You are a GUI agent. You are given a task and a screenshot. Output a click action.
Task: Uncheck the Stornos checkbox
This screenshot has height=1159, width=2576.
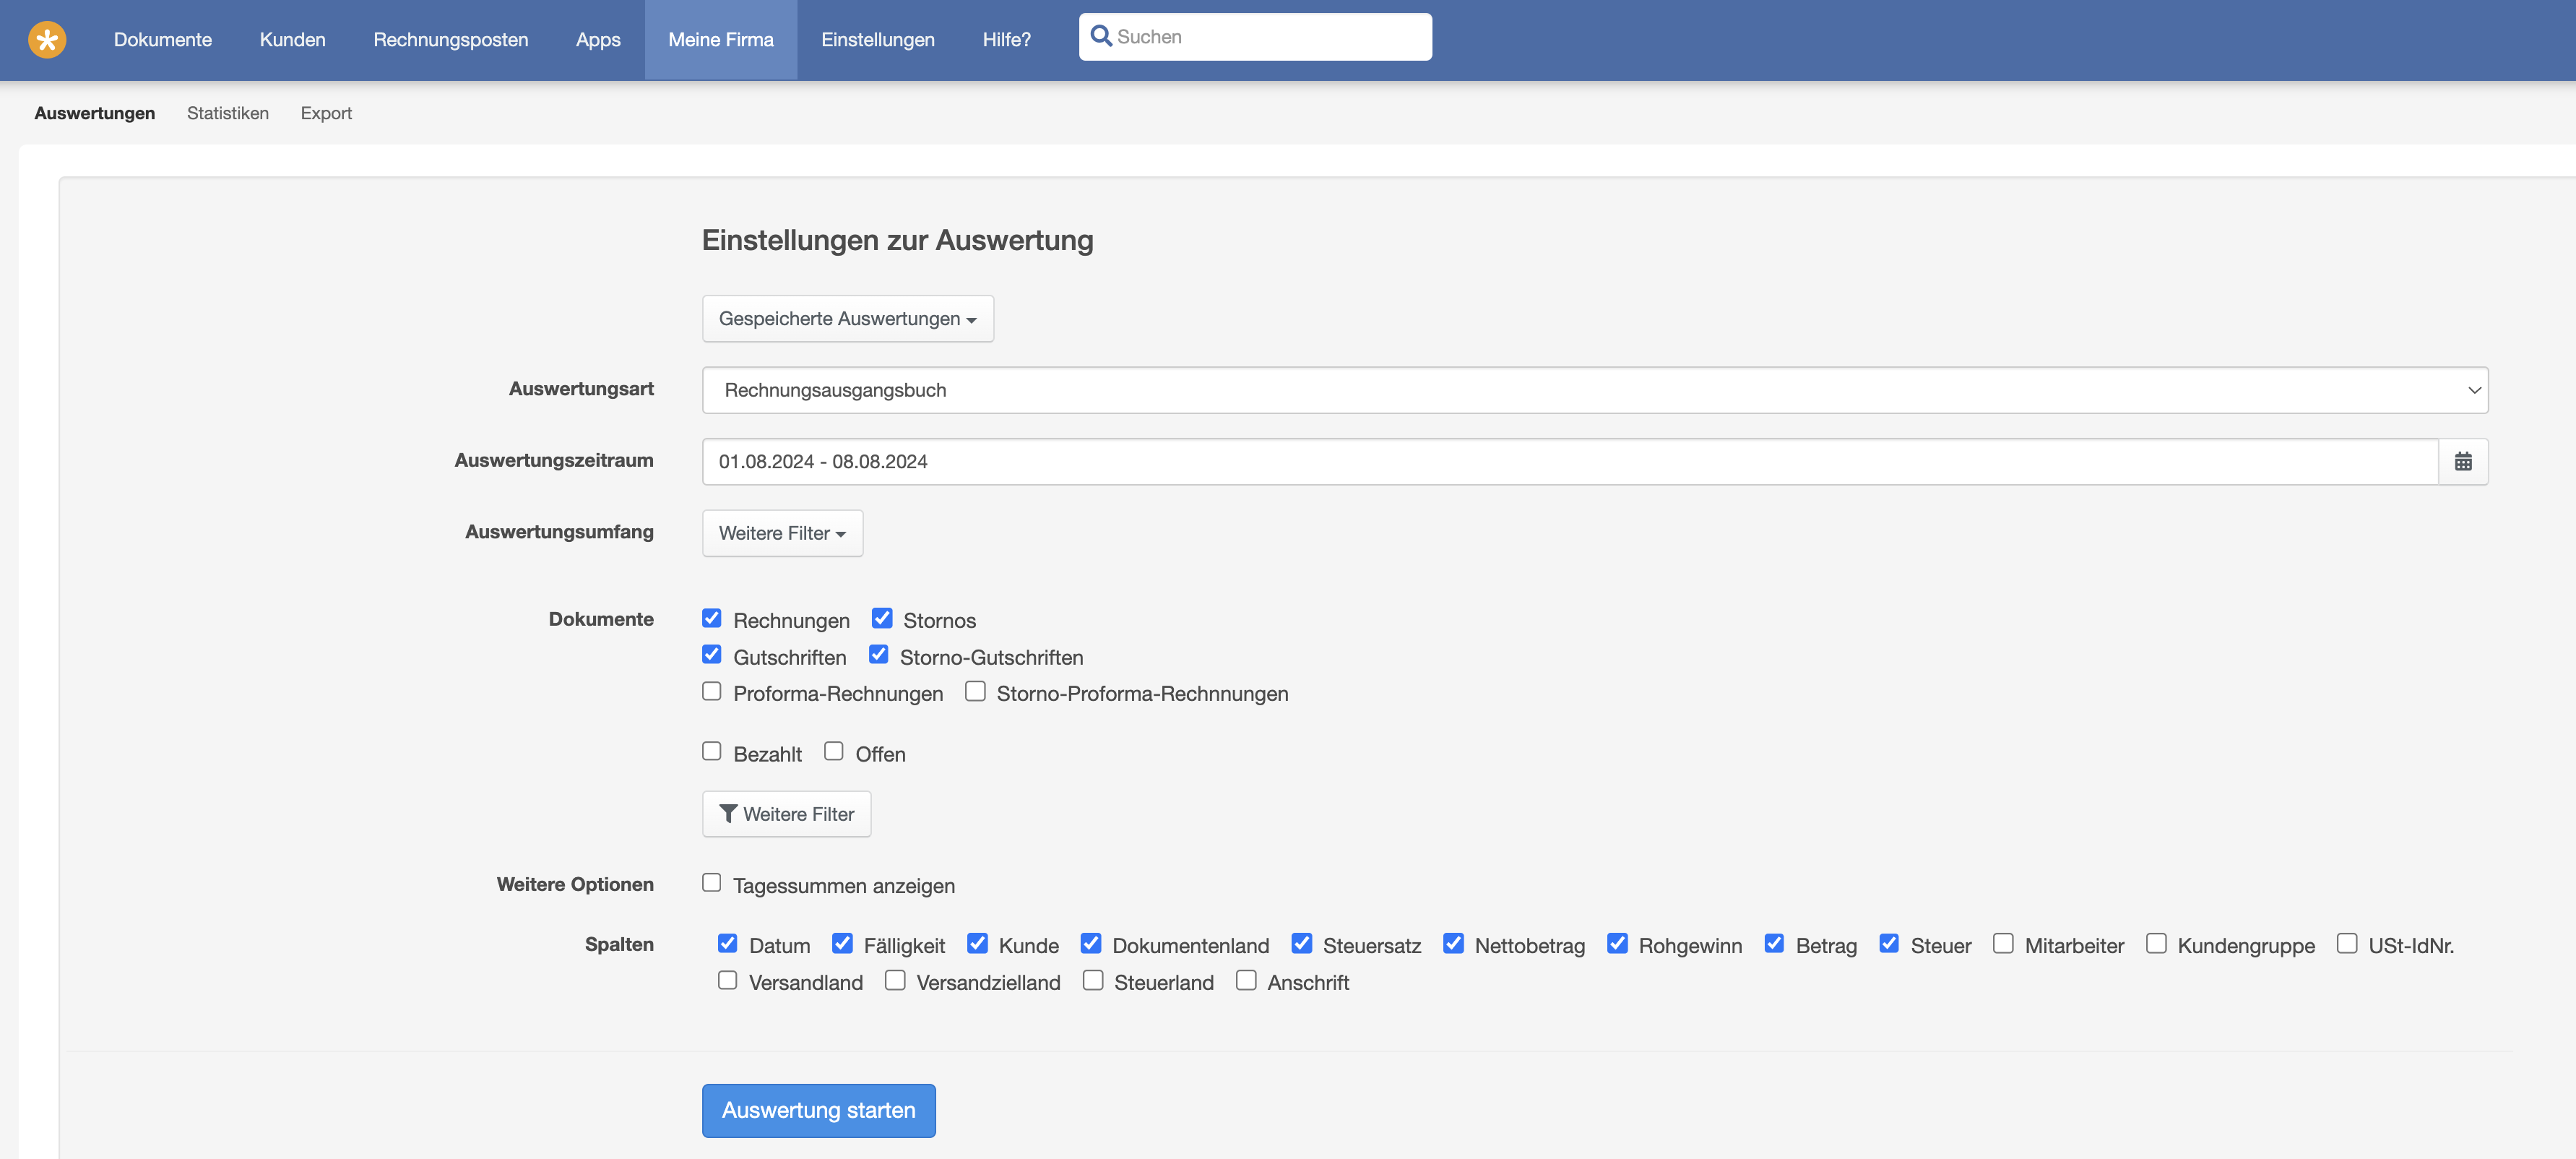881,618
